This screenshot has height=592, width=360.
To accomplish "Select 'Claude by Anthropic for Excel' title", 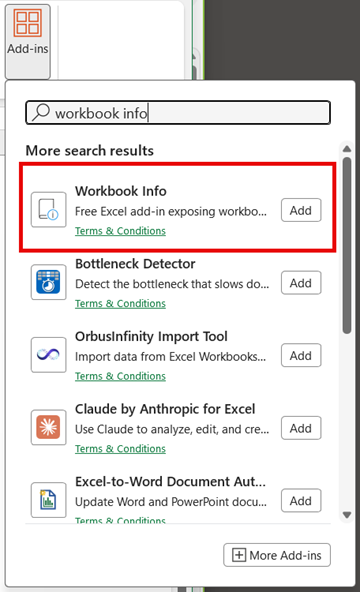I will pos(165,409).
